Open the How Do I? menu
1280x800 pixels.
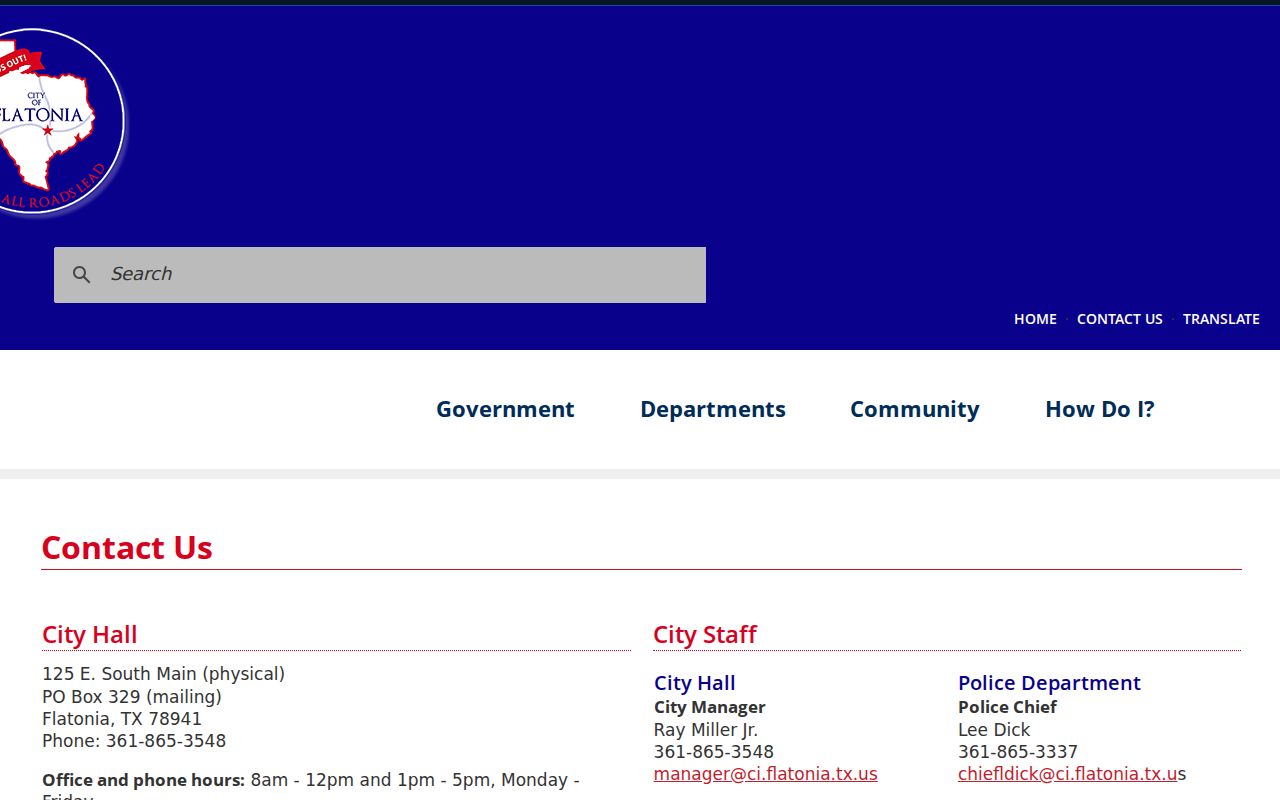click(1100, 409)
